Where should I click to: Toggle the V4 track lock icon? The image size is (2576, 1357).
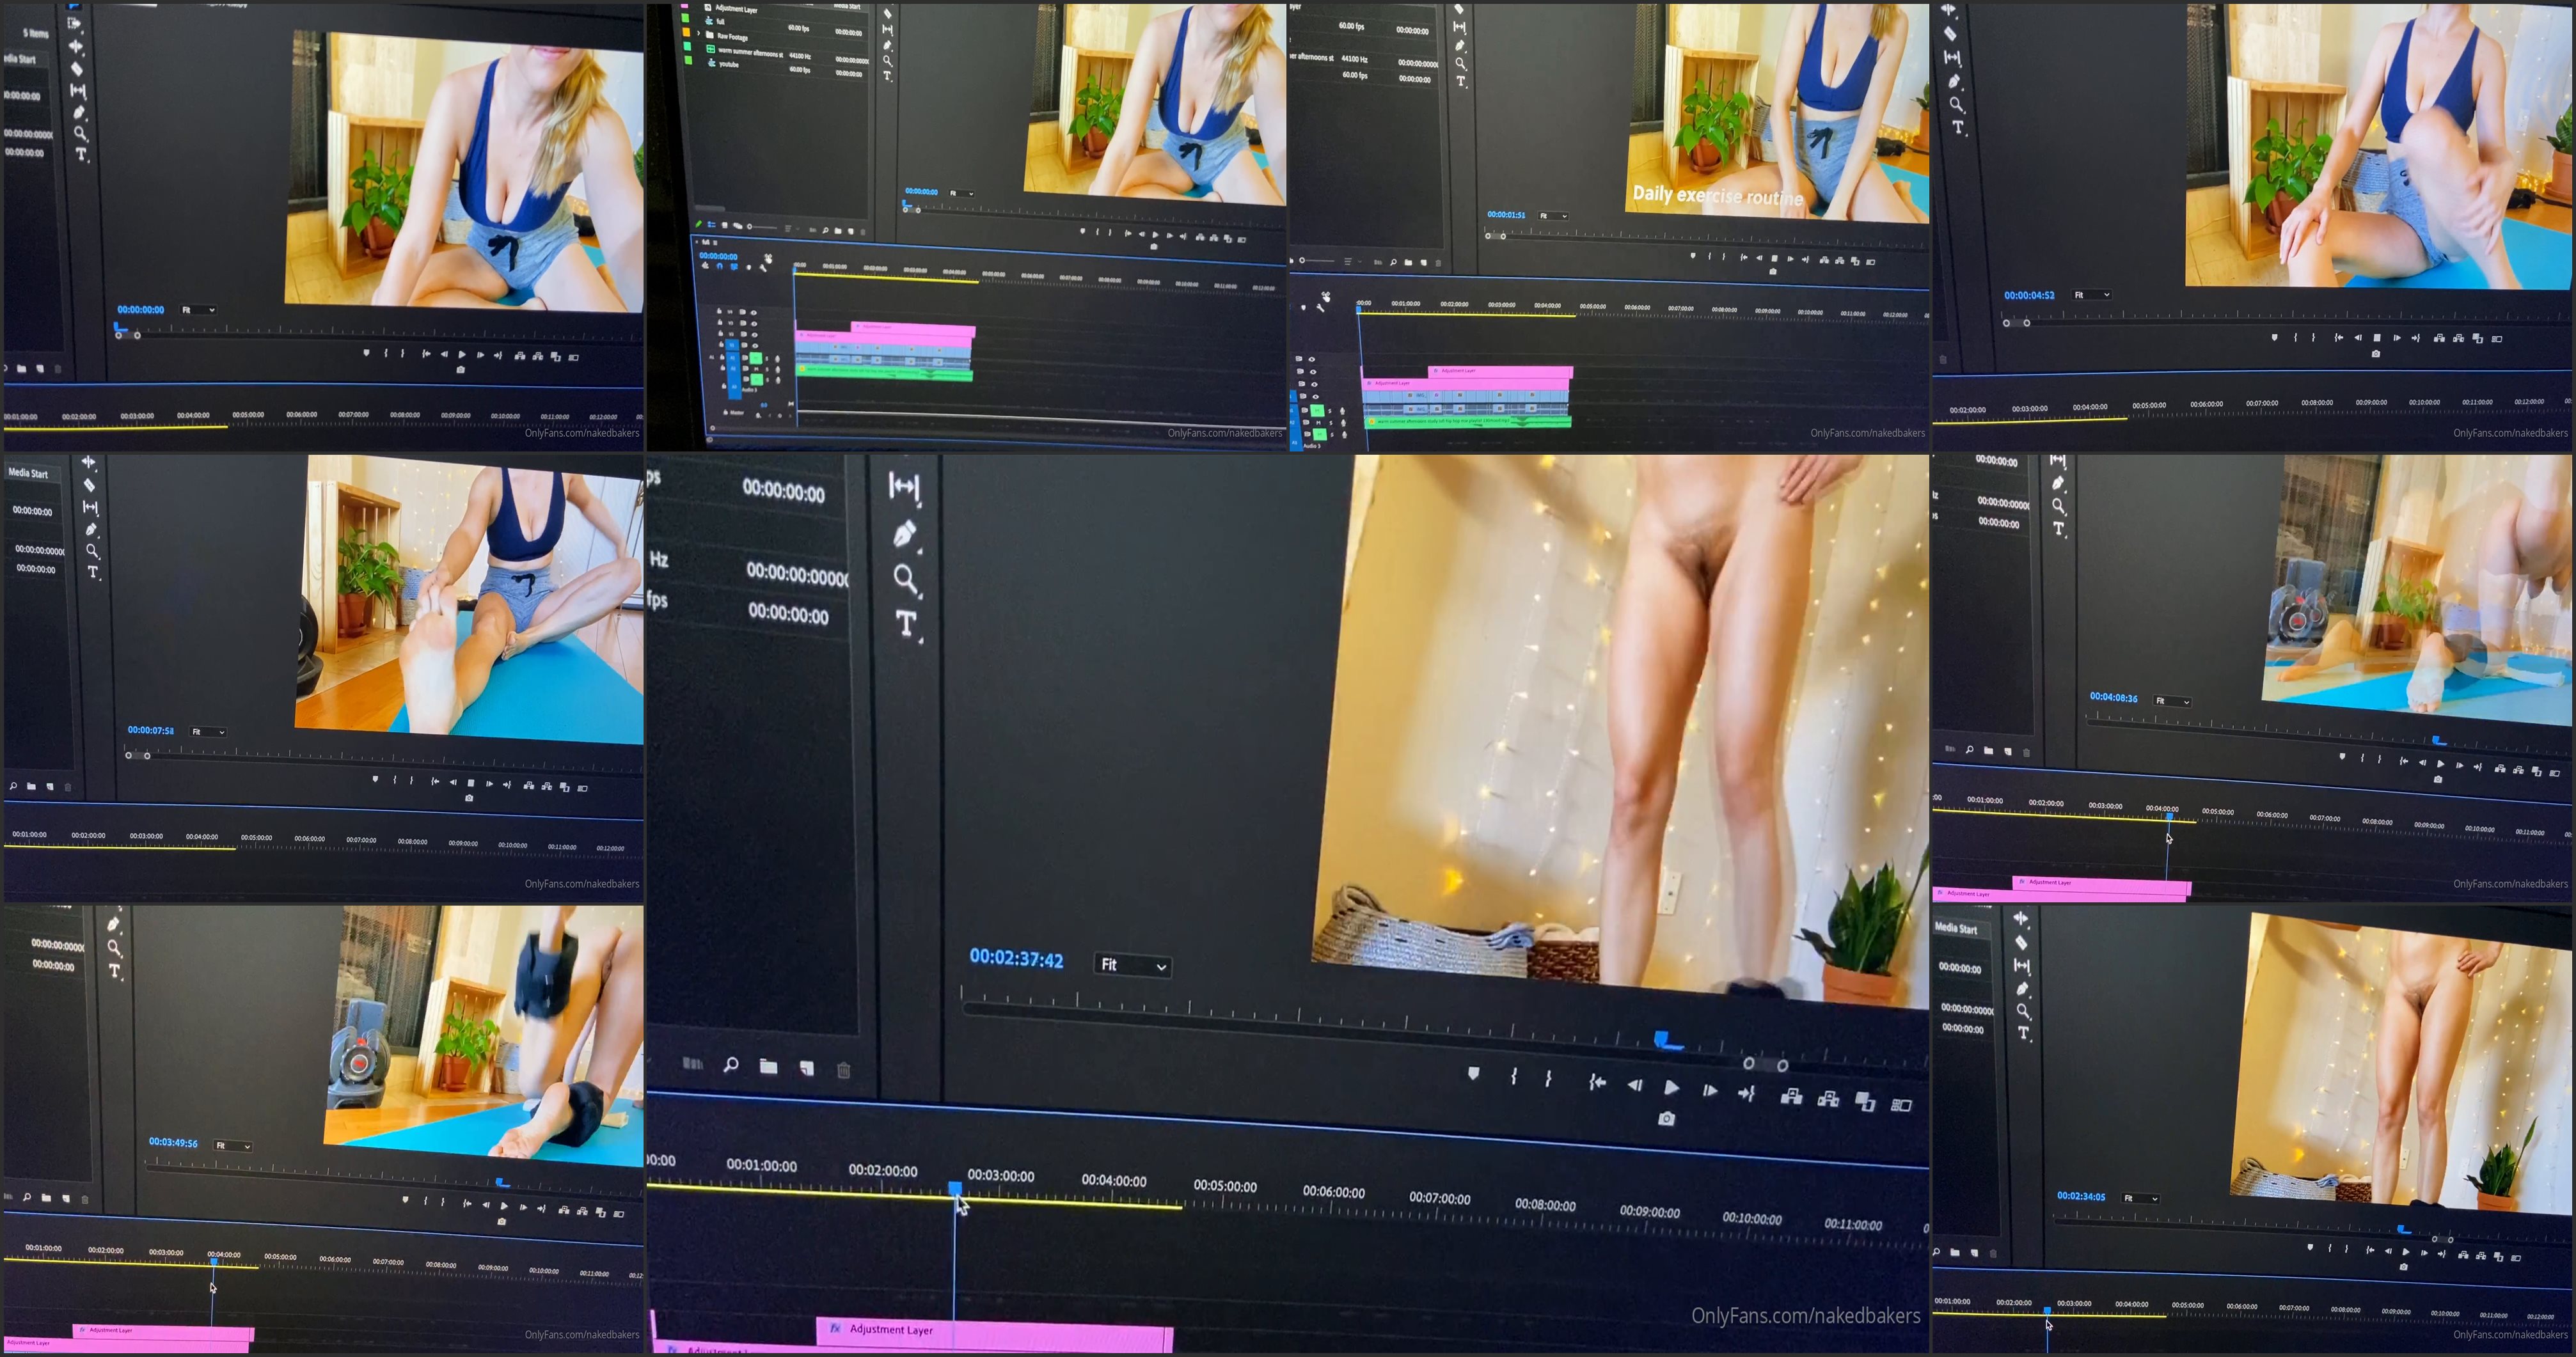click(719, 311)
